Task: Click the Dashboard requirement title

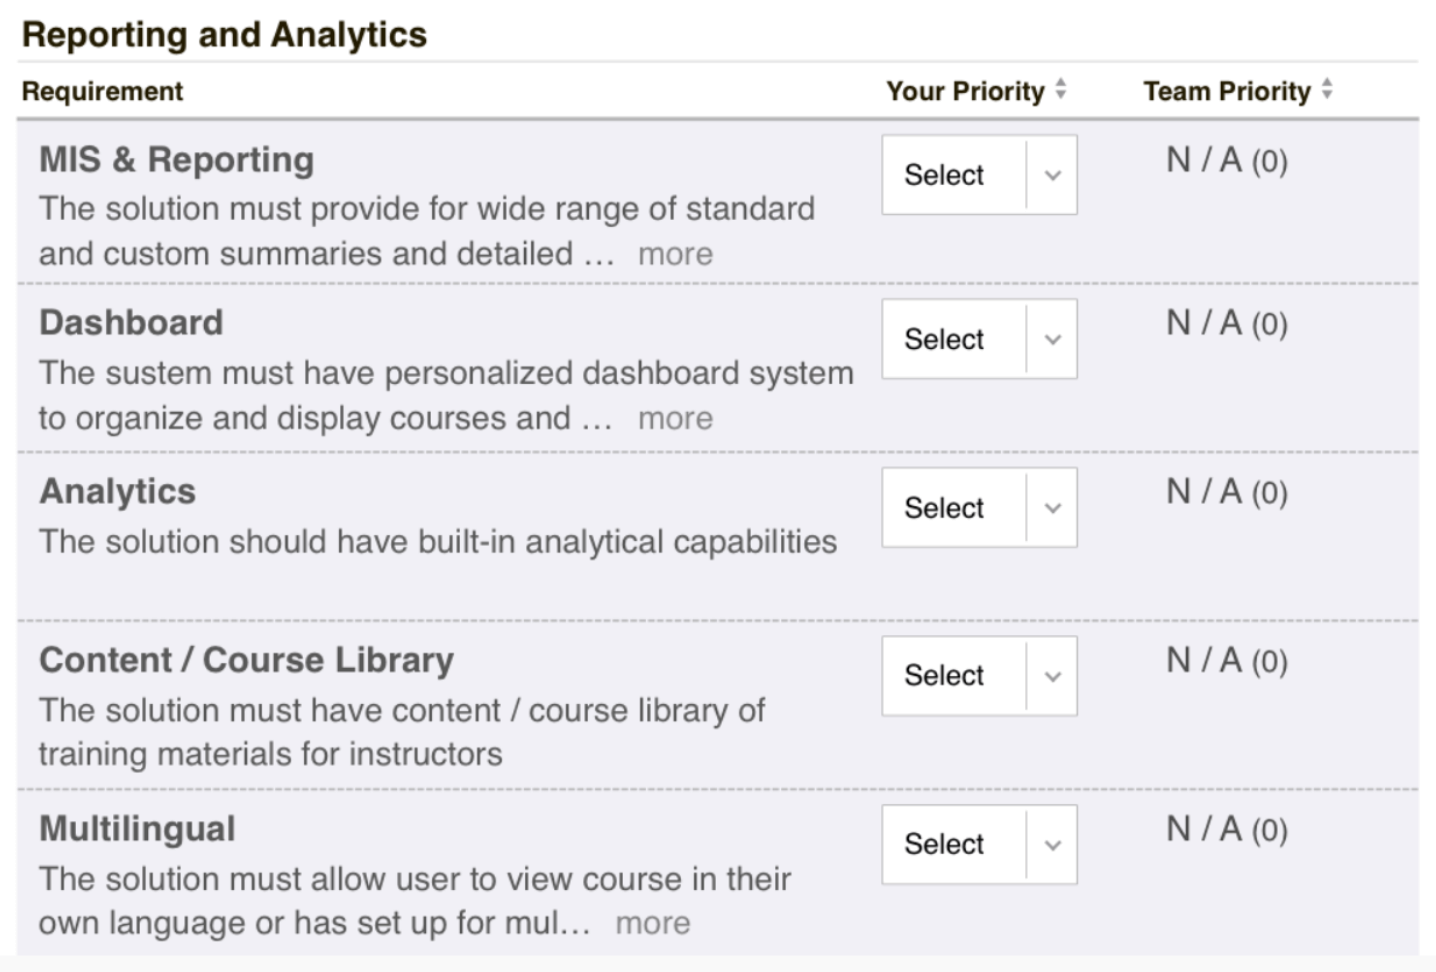Action: click(x=131, y=323)
